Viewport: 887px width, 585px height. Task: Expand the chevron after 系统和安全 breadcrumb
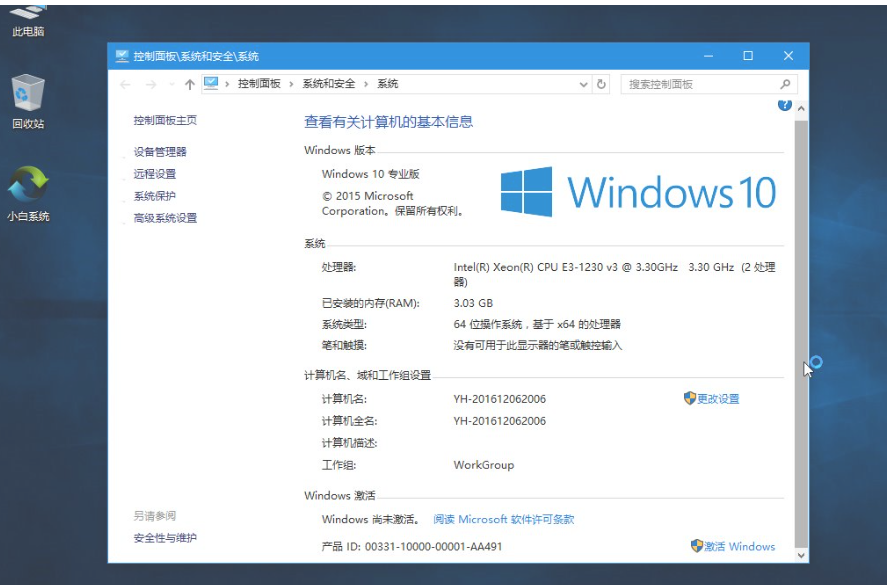[x=366, y=84]
